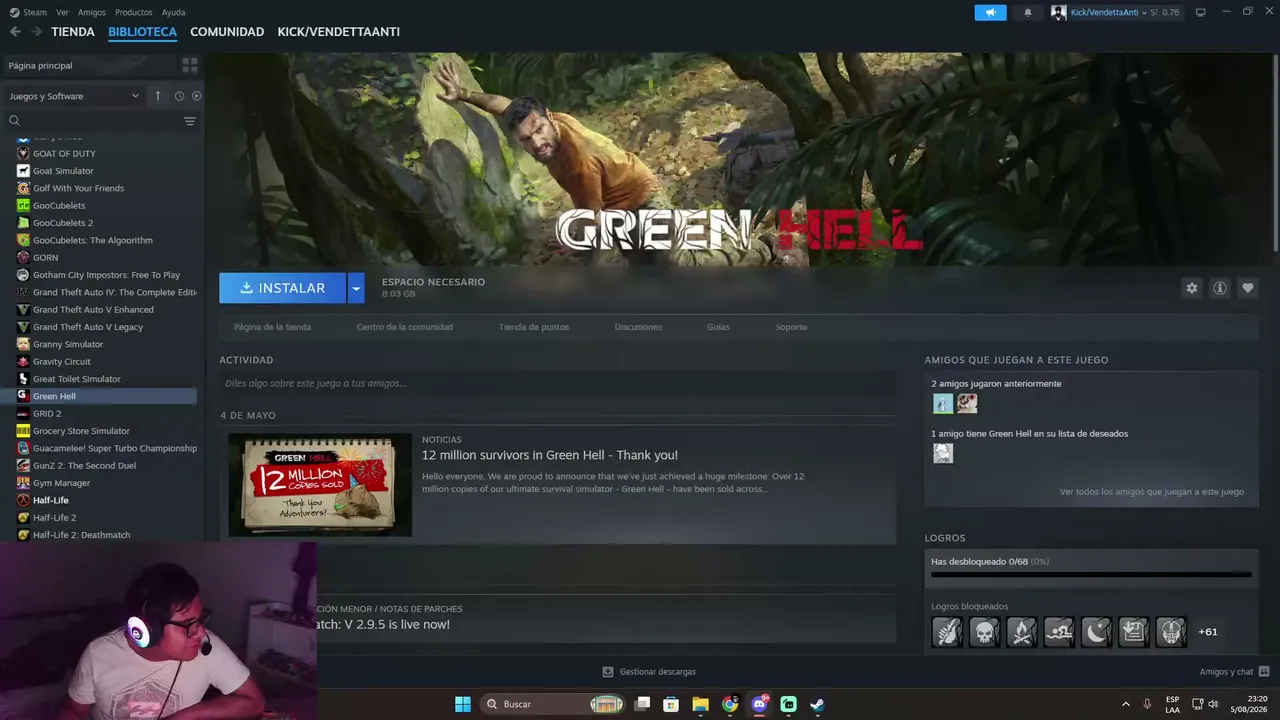Select GORN in the game list
Viewport: 1280px width, 720px height.
click(x=45, y=257)
